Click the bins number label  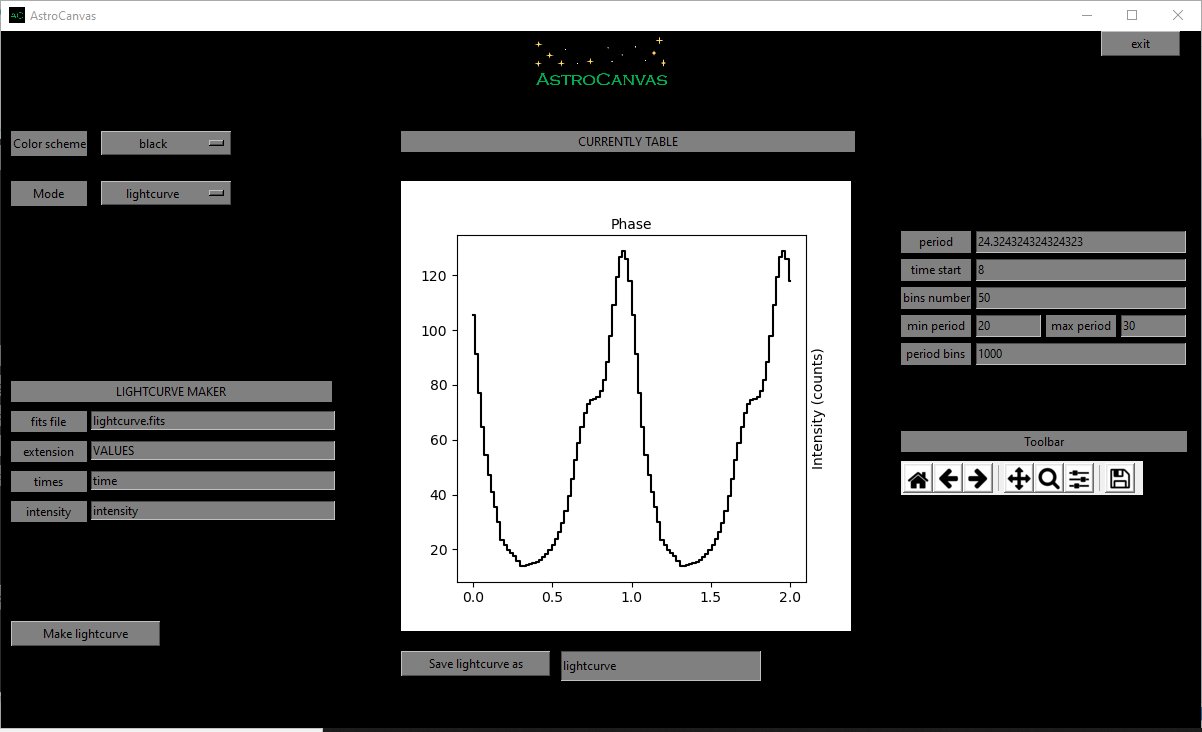click(936, 297)
